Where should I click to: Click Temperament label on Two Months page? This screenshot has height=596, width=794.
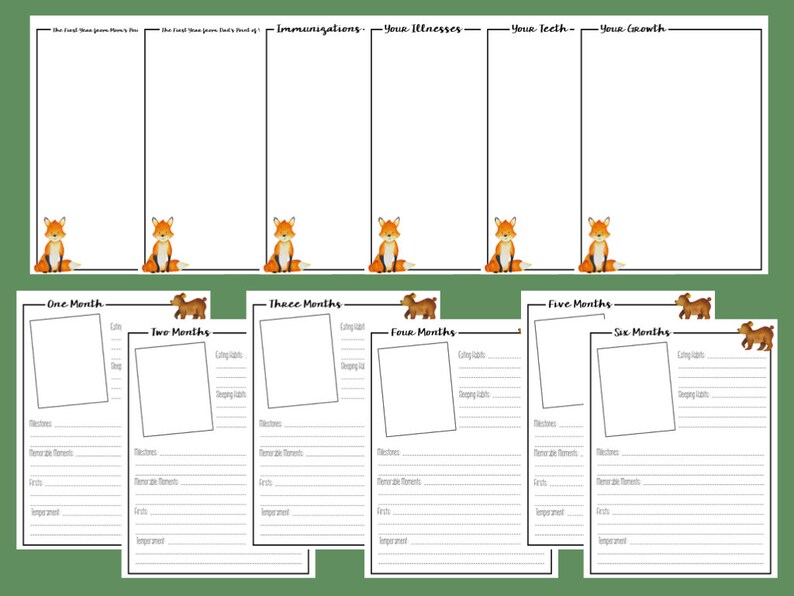[150, 541]
